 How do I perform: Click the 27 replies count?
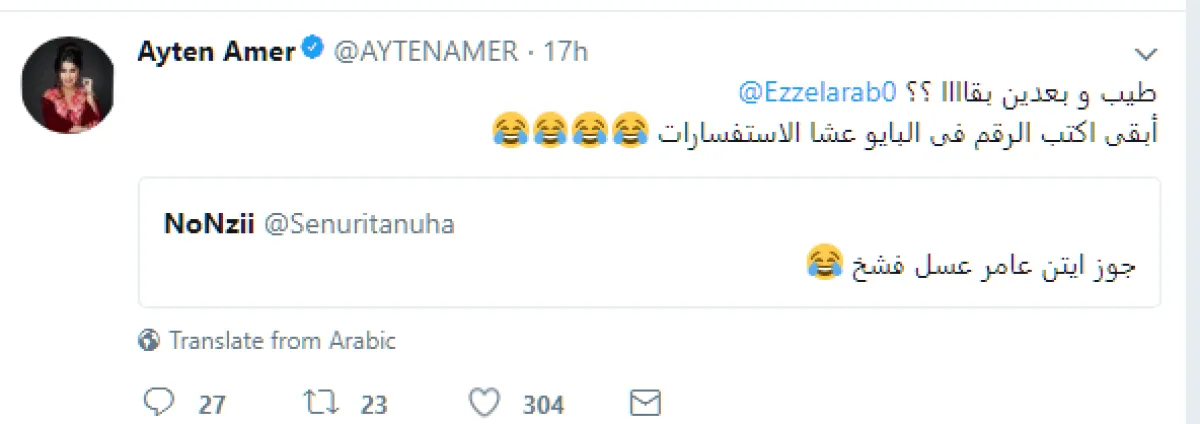click(211, 404)
